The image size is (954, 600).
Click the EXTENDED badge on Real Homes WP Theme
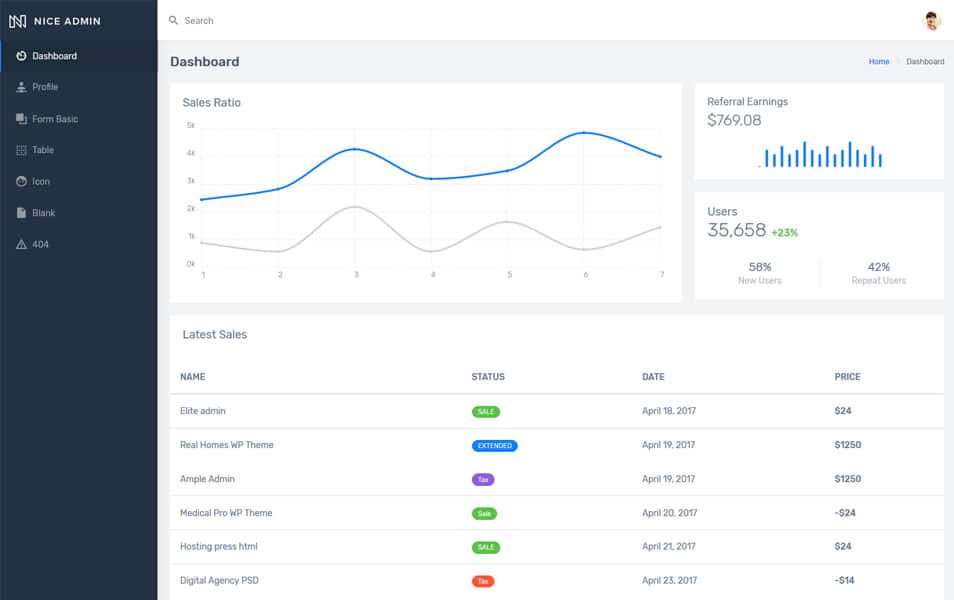[495, 445]
